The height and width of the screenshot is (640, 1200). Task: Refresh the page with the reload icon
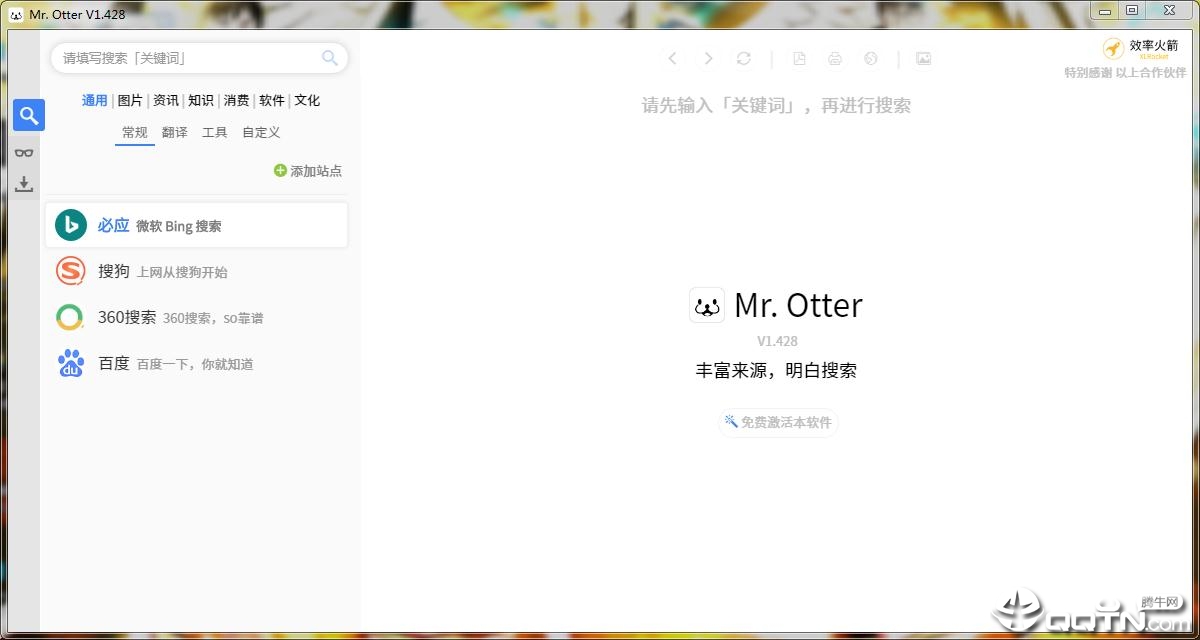click(x=743, y=59)
